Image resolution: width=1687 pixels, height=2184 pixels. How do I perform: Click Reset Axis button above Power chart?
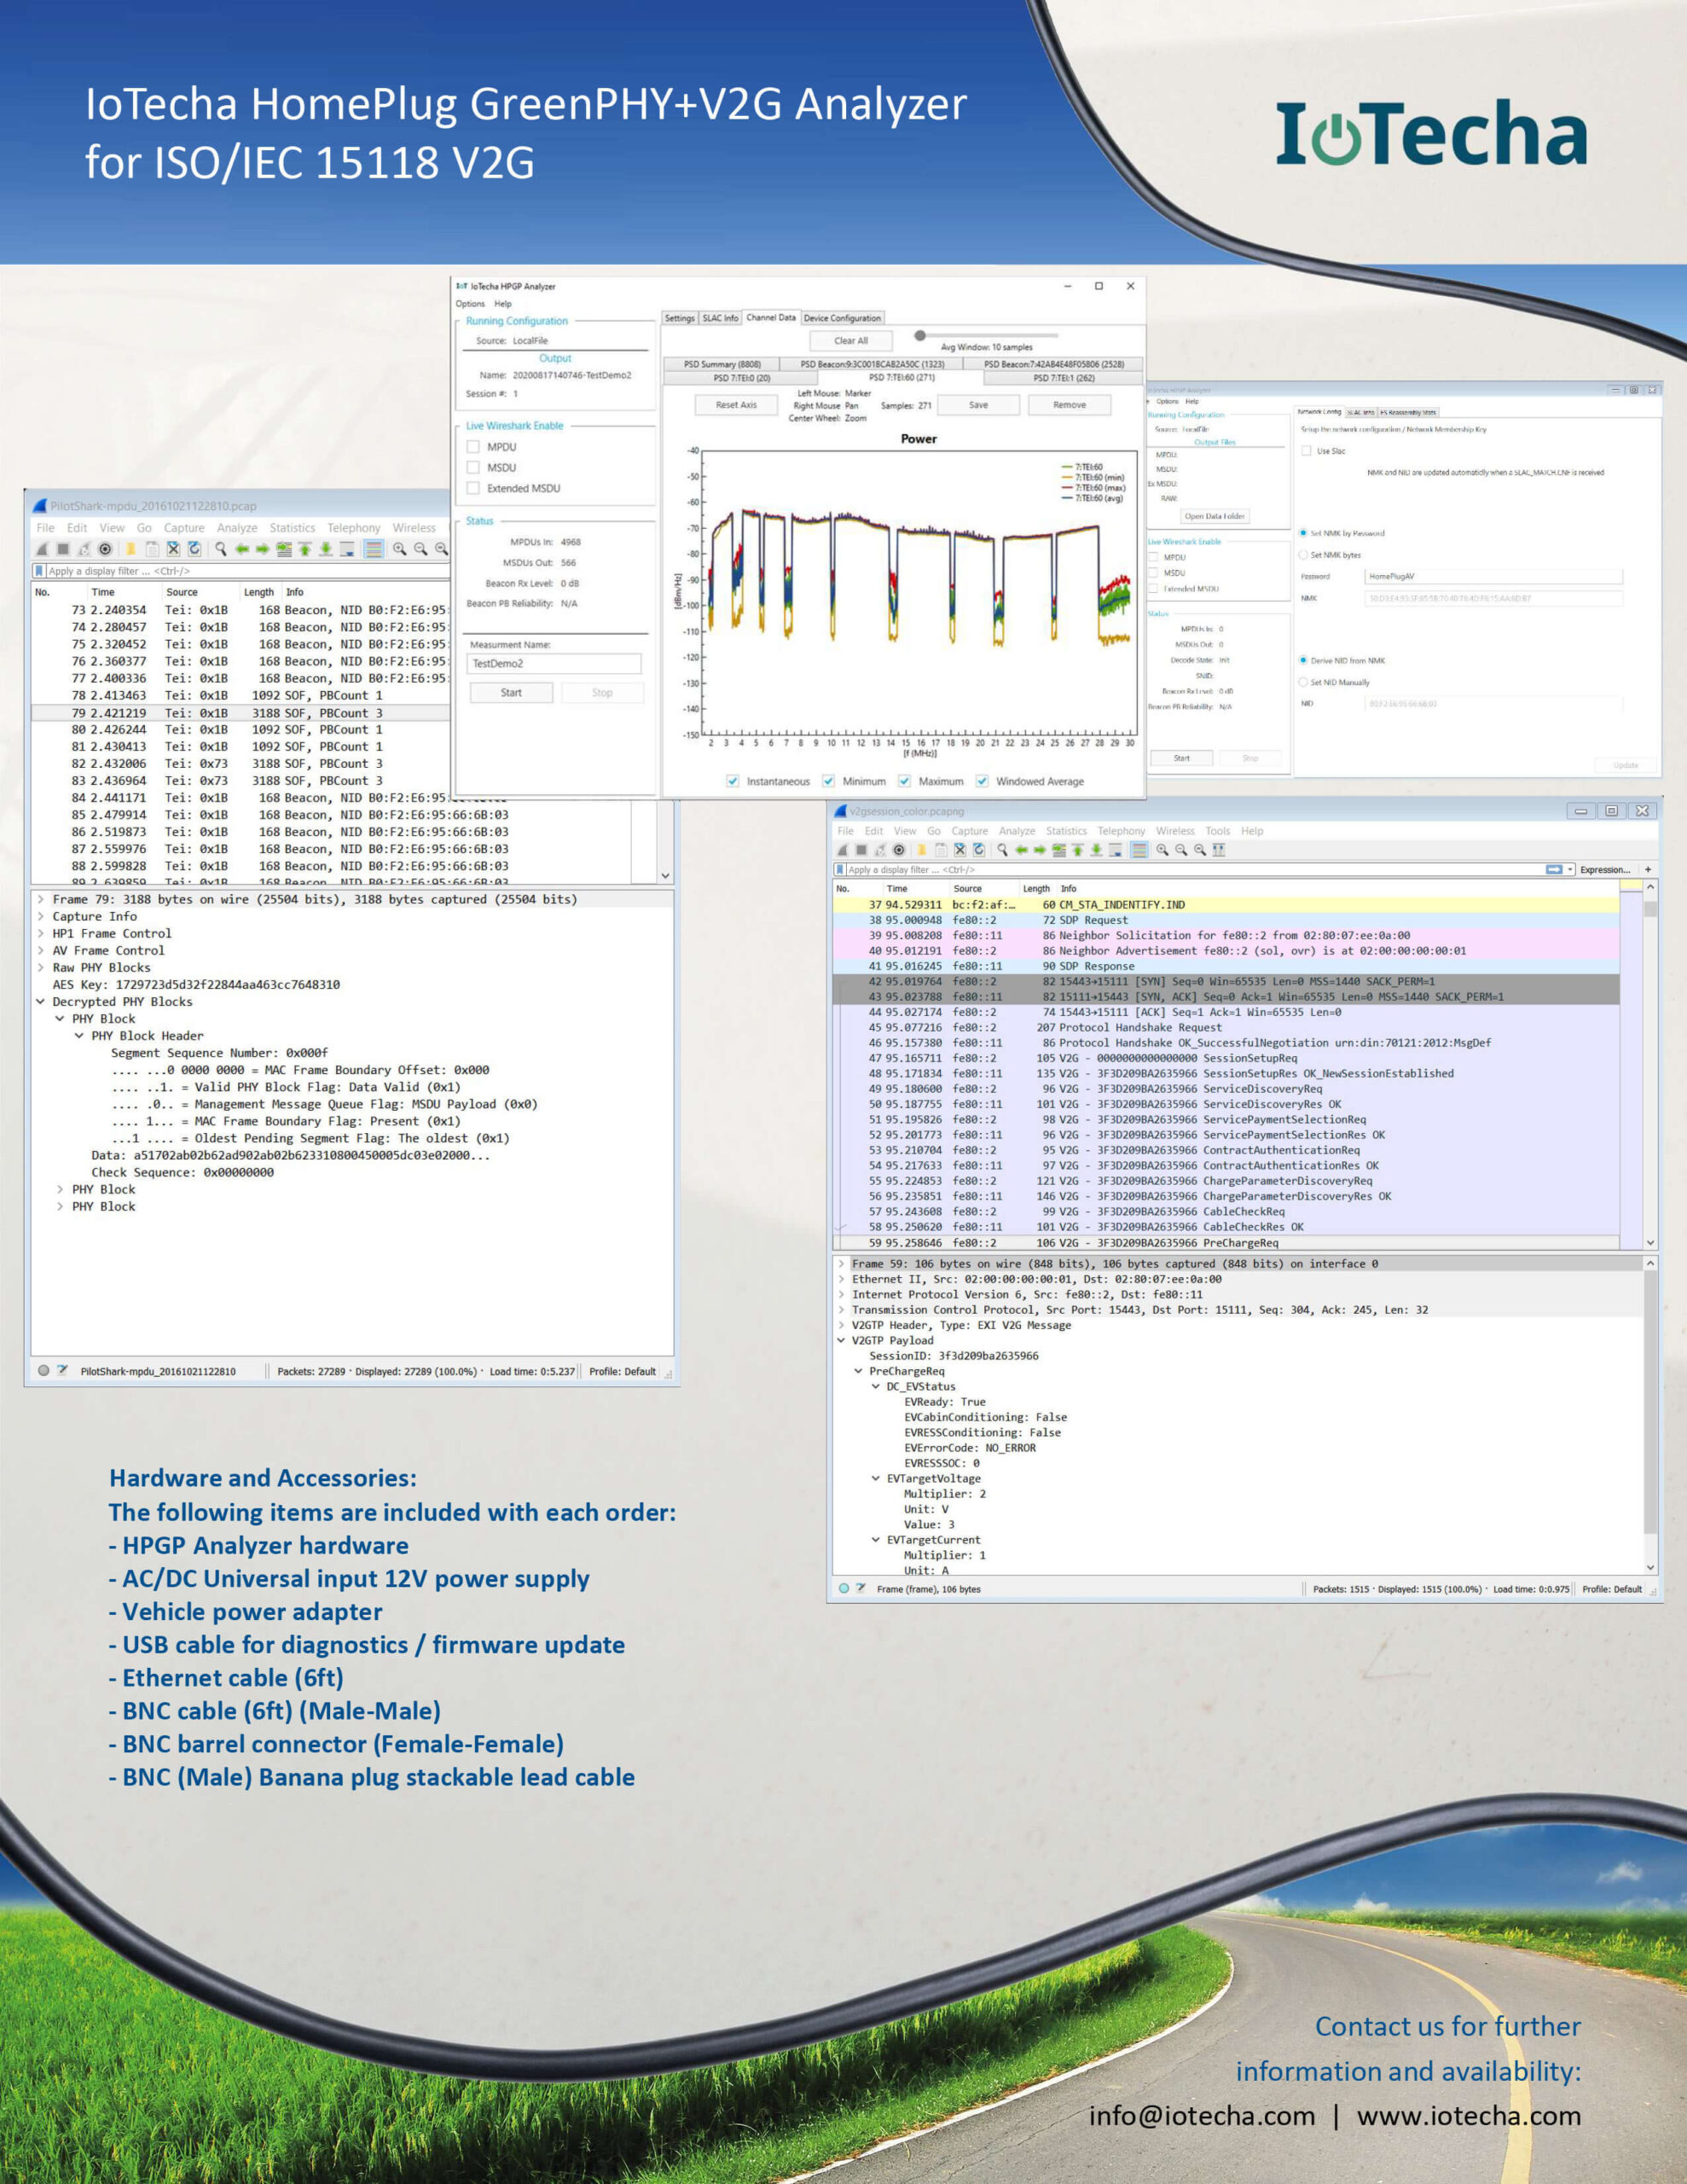point(736,405)
